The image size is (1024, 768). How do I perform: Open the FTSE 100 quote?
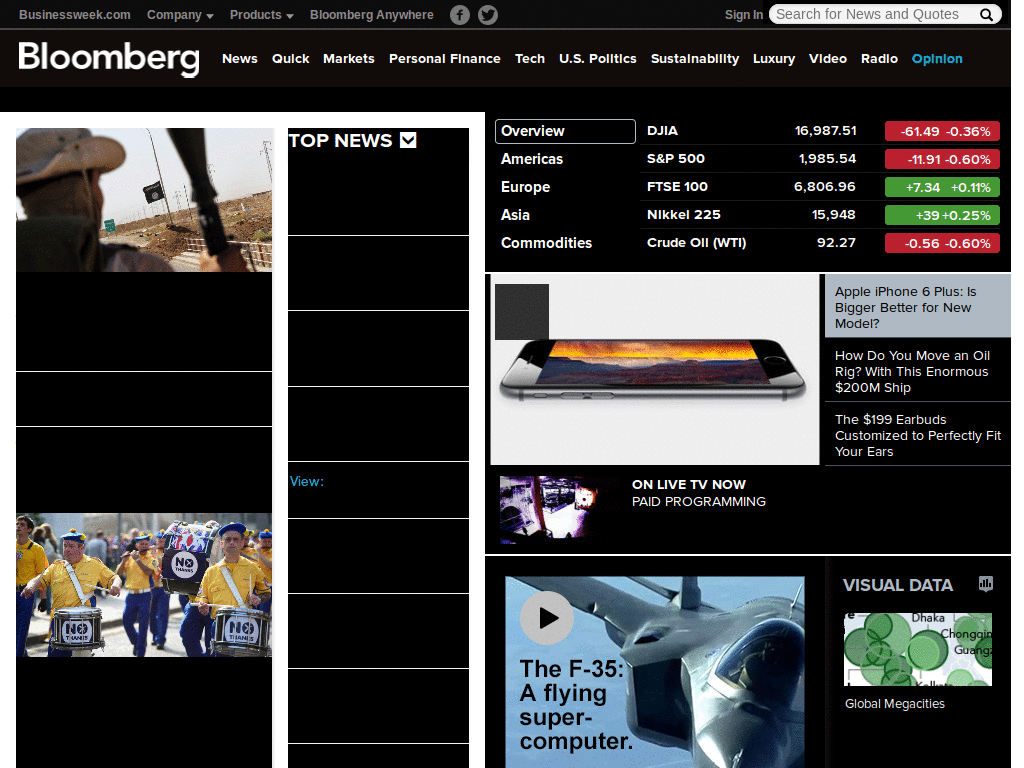pos(677,187)
